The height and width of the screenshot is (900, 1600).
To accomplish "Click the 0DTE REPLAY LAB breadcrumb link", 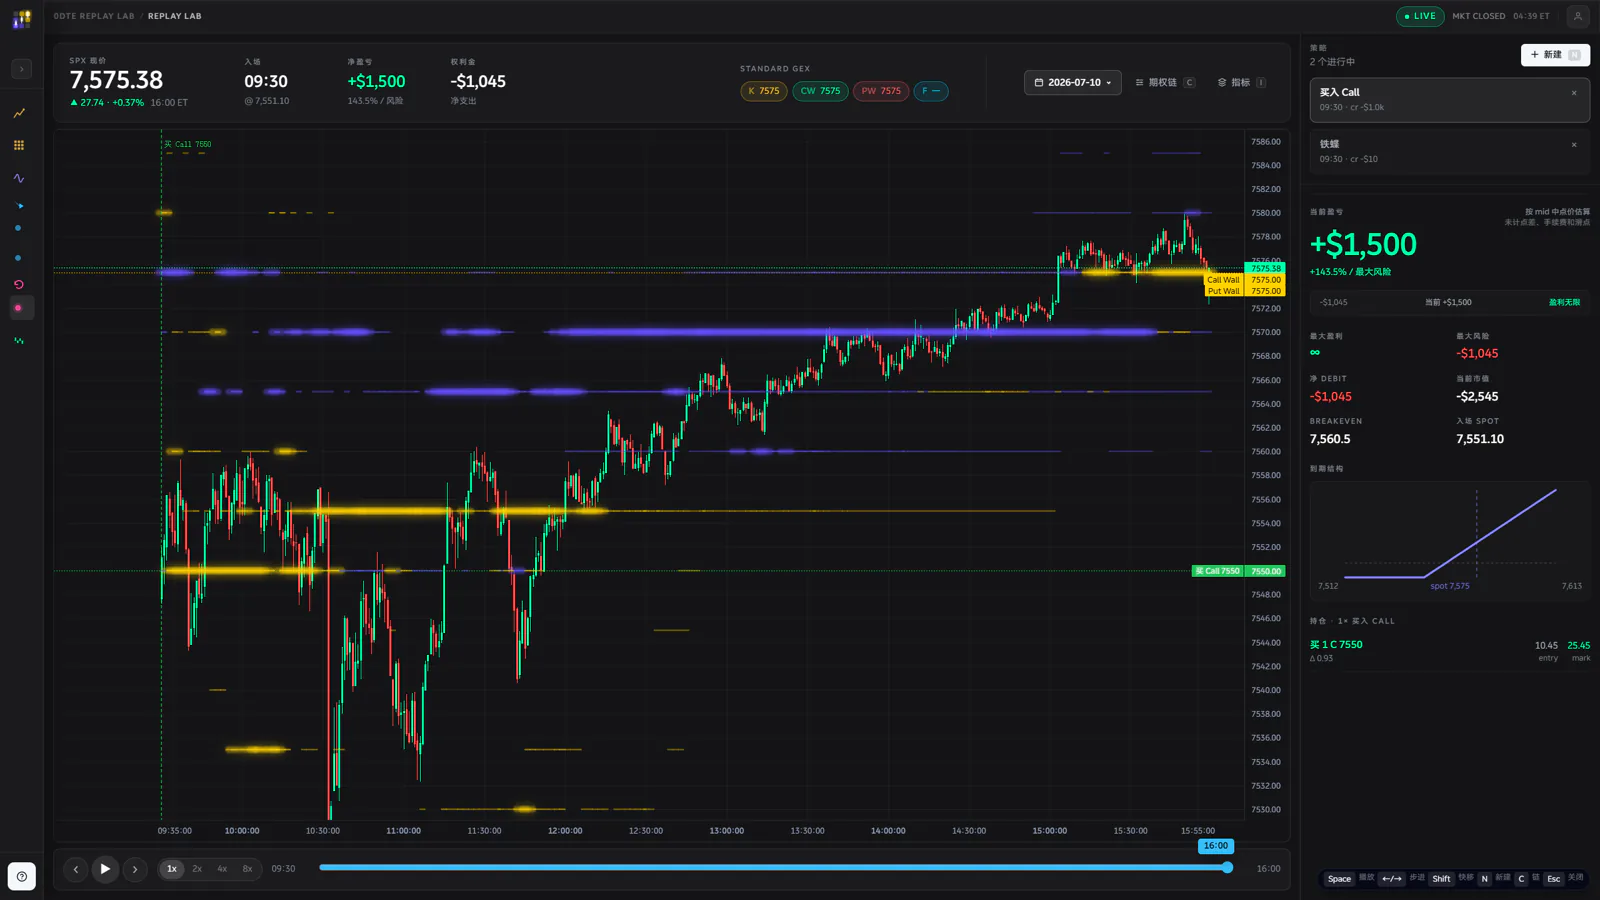I will point(94,16).
